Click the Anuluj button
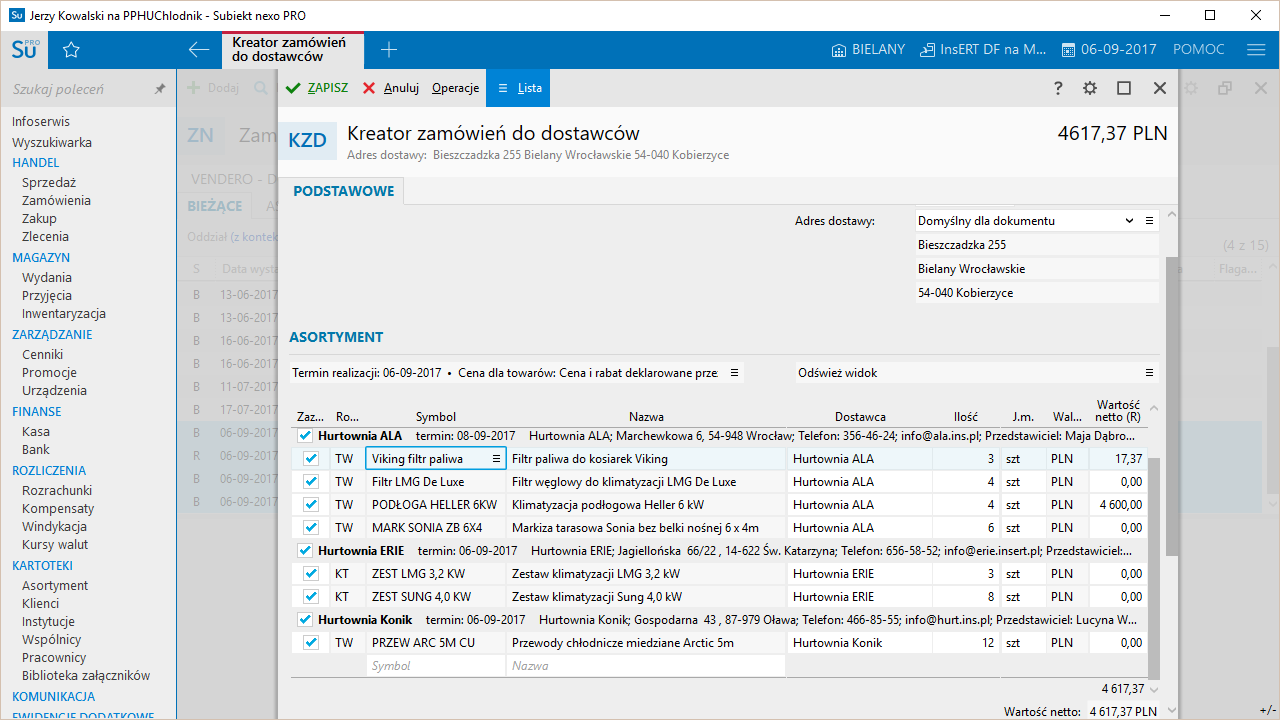This screenshot has width=1280, height=720. (x=391, y=88)
